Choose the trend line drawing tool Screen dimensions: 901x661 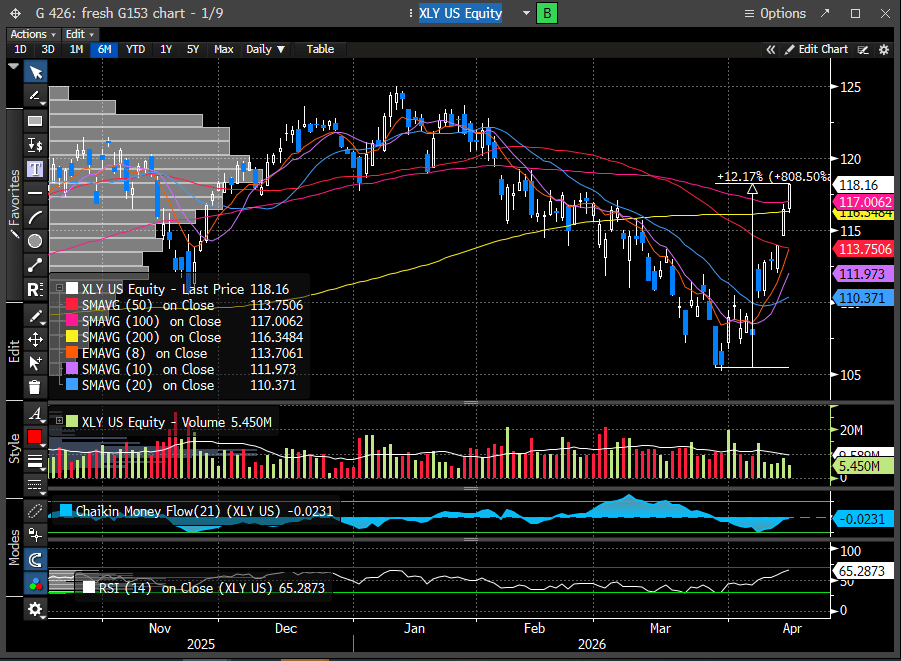[x=35, y=96]
